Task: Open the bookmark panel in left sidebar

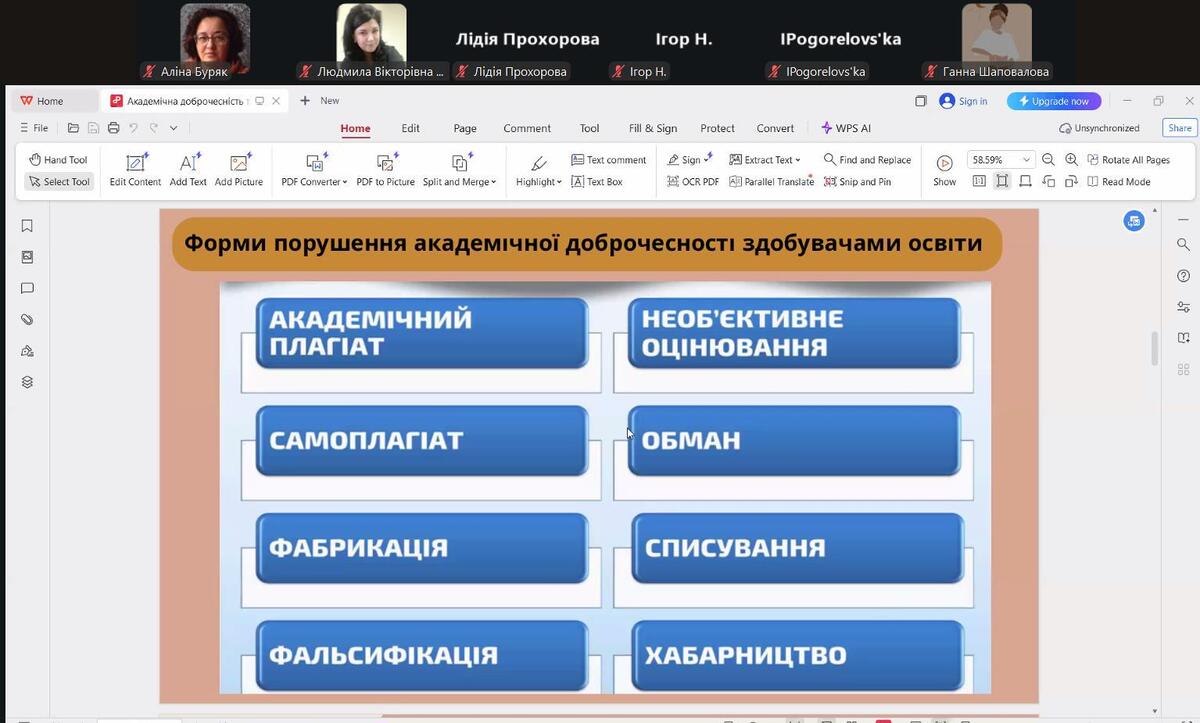Action: [x=27, y=226]
